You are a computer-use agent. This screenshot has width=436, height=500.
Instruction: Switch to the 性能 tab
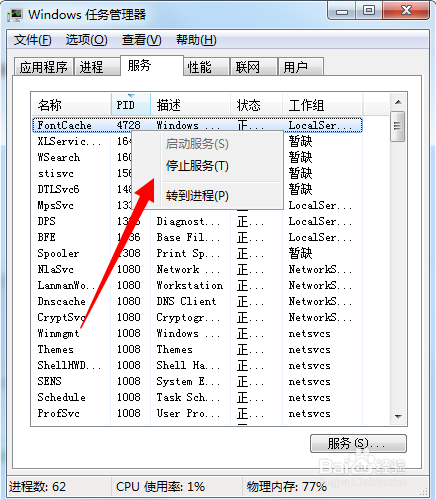(206, 67)
